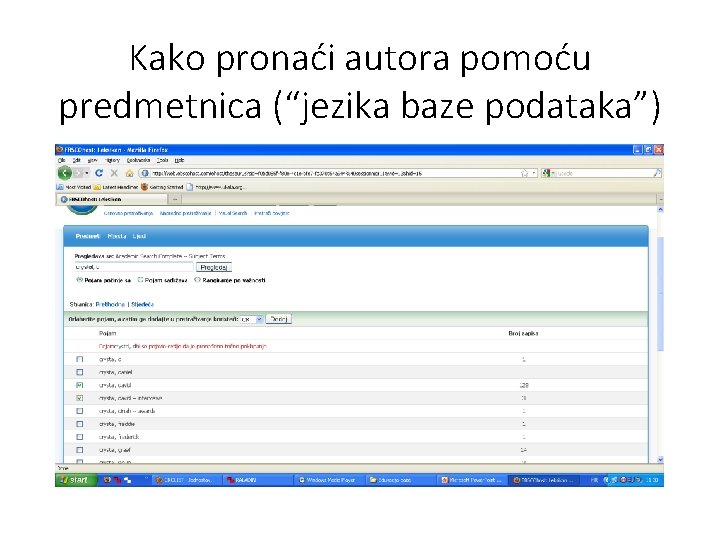
Task: Select the 'Rangiranje po važnosti' radio button
Action: point(197,280)
